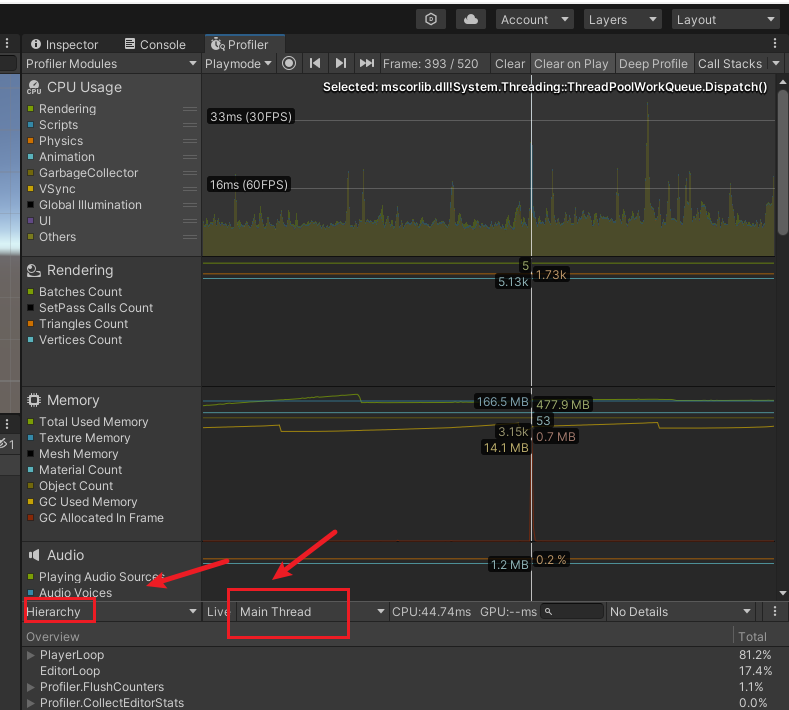Click the search field magnifier icon
789x710 pixels.
coord(548,611)
